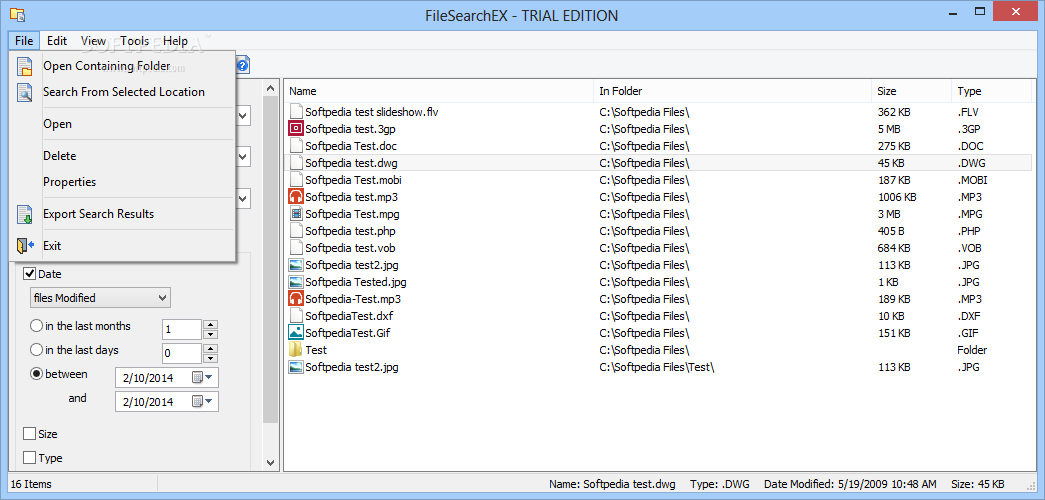Open the File menu
The height and width of the screenshot is (500, 1045).
click(x=24, y=41)
